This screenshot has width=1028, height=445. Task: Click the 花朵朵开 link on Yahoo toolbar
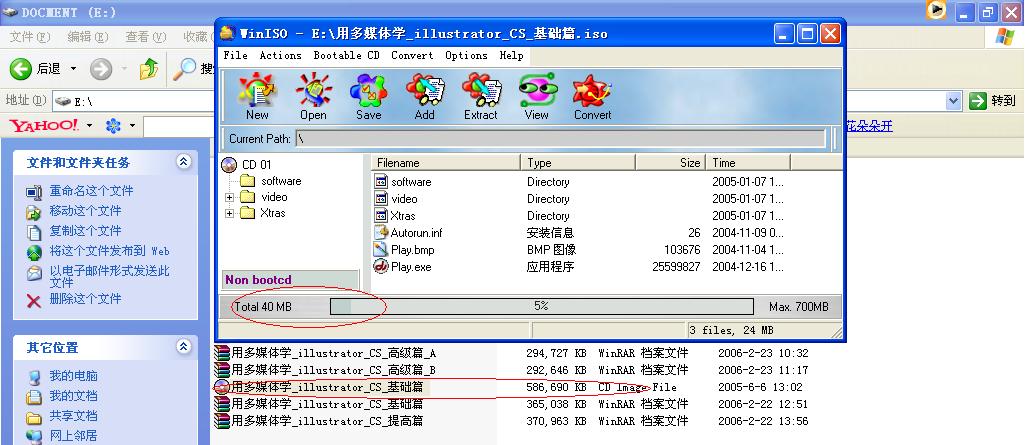click(x=869, y=126)
